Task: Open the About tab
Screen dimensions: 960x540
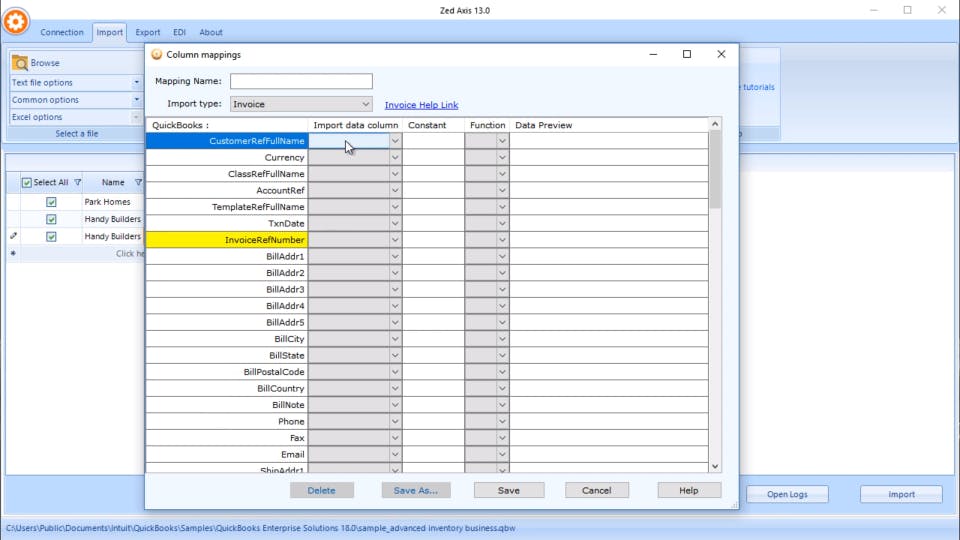Action: pos(211,32)
